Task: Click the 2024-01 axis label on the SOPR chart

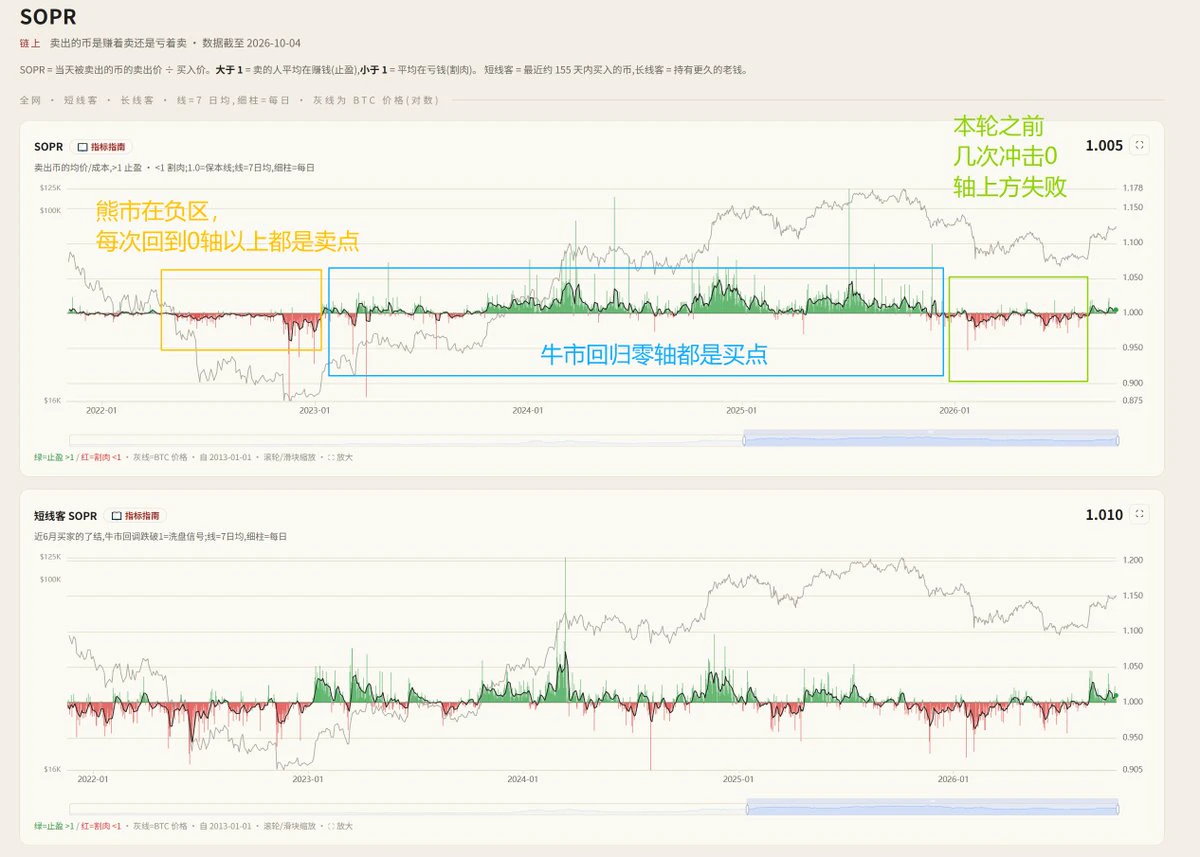Action: pos(527,410)
